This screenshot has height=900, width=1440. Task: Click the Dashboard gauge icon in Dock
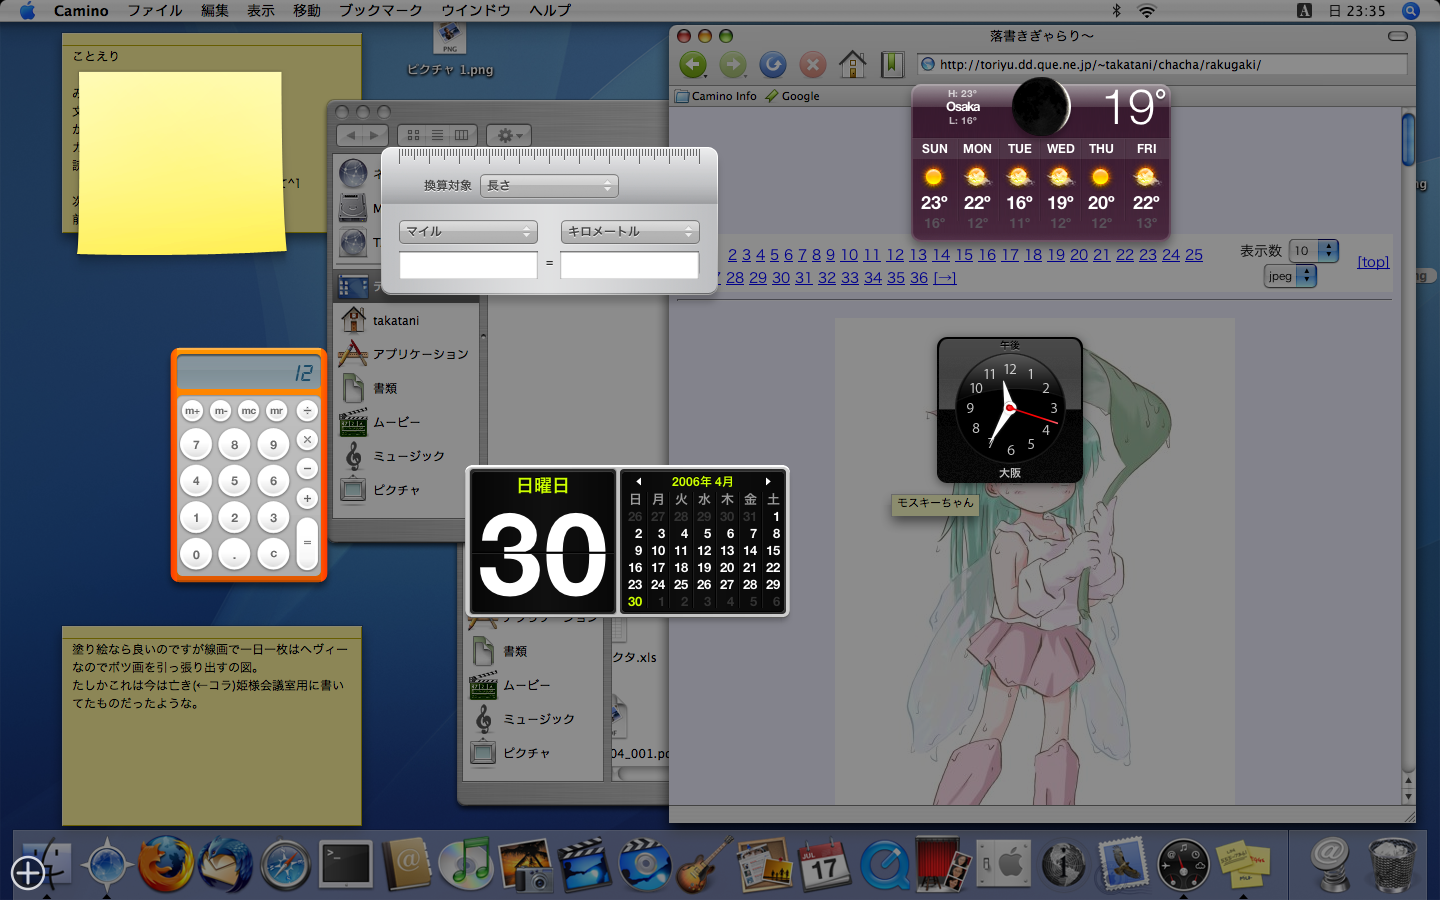[x=1183, y=864]
